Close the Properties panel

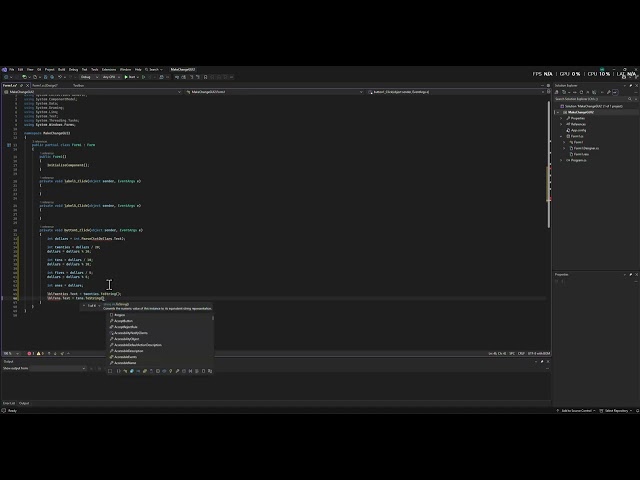tap(636, 274)
